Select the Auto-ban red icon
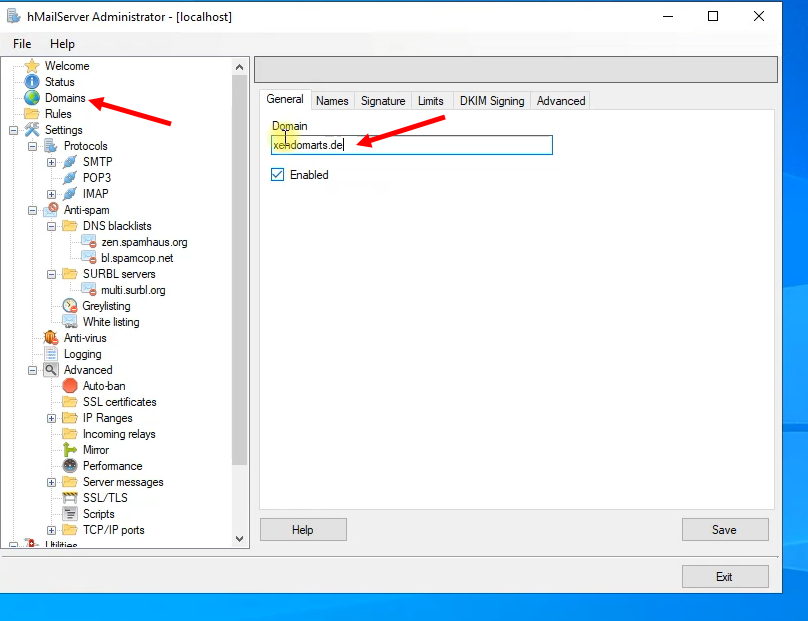The height and width of the screenshot is (621, 808). coord(70,386)
